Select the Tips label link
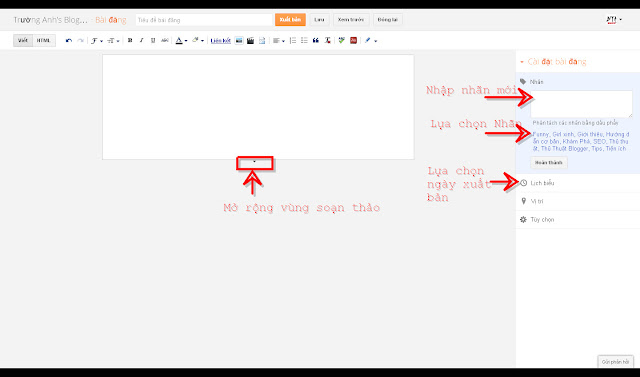This screenshot has height=377, width=640. (x=596, y=149)
